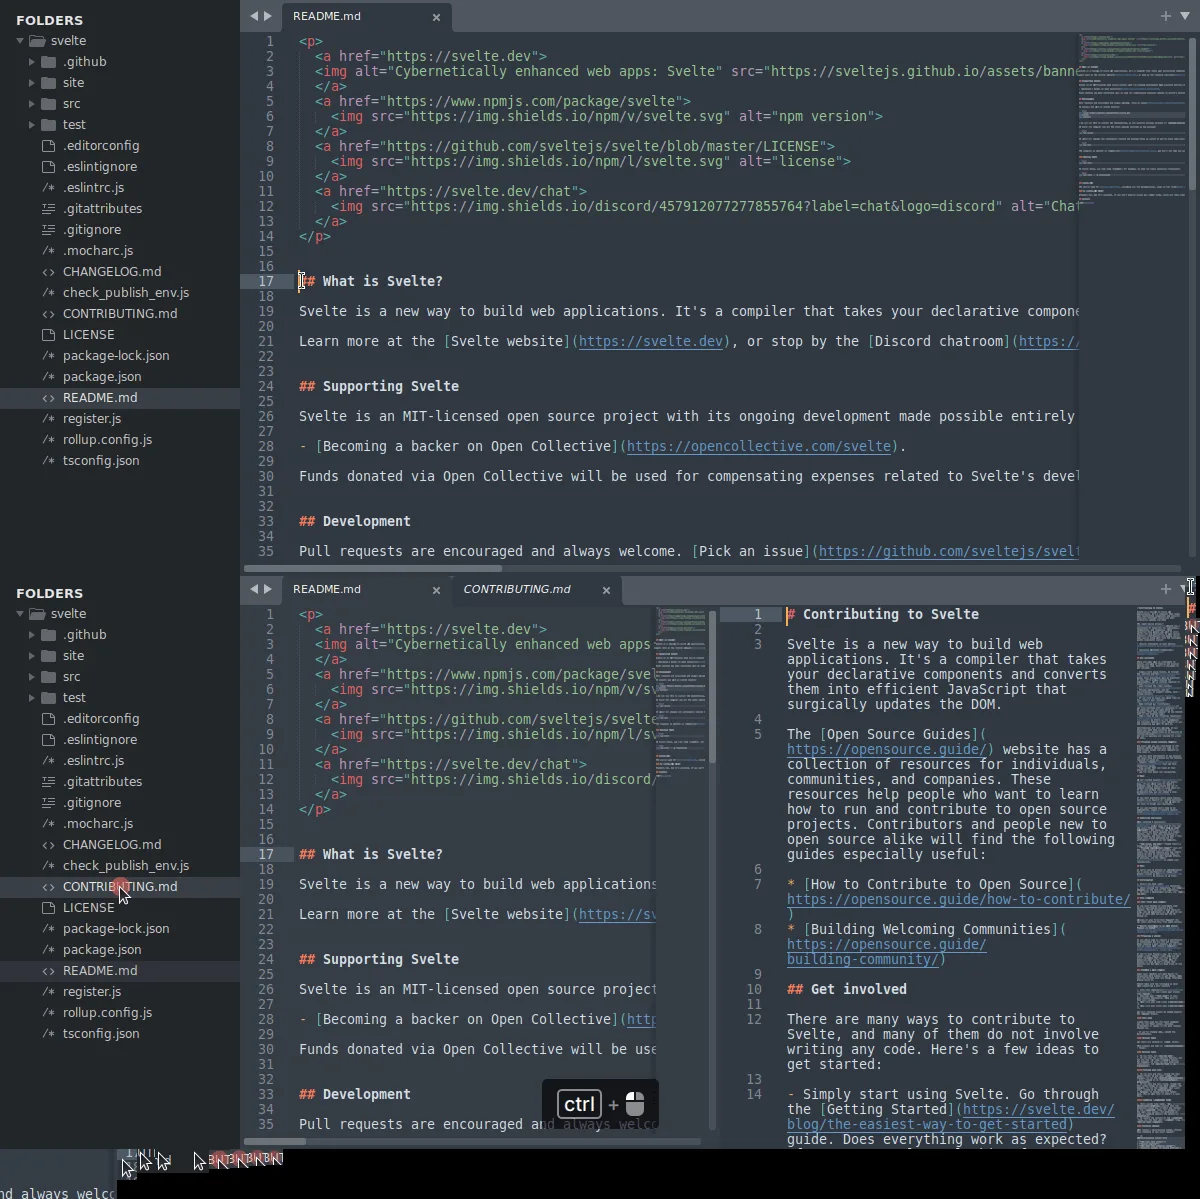Expand the .github folder in lower window sidebar

[32, 635]
